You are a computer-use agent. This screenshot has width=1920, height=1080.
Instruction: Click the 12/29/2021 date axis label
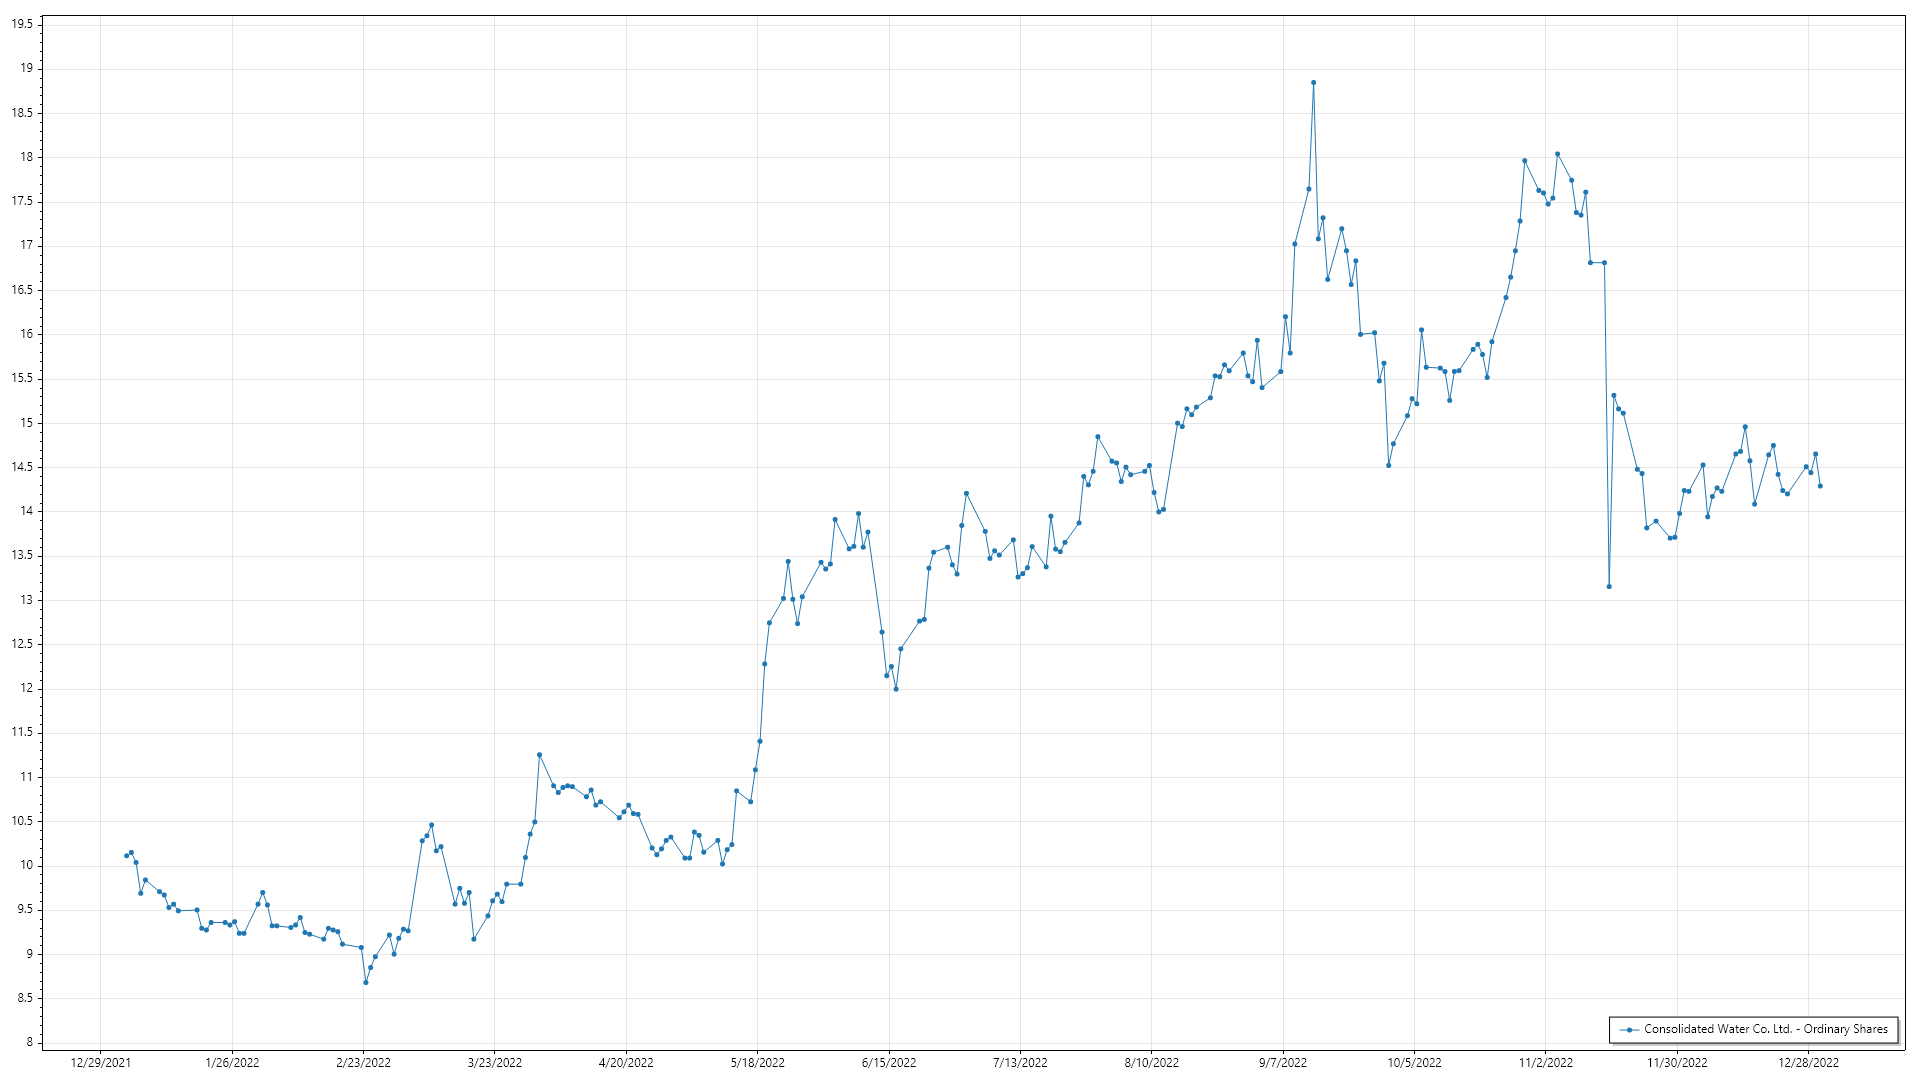click(x=101, y=1063)
